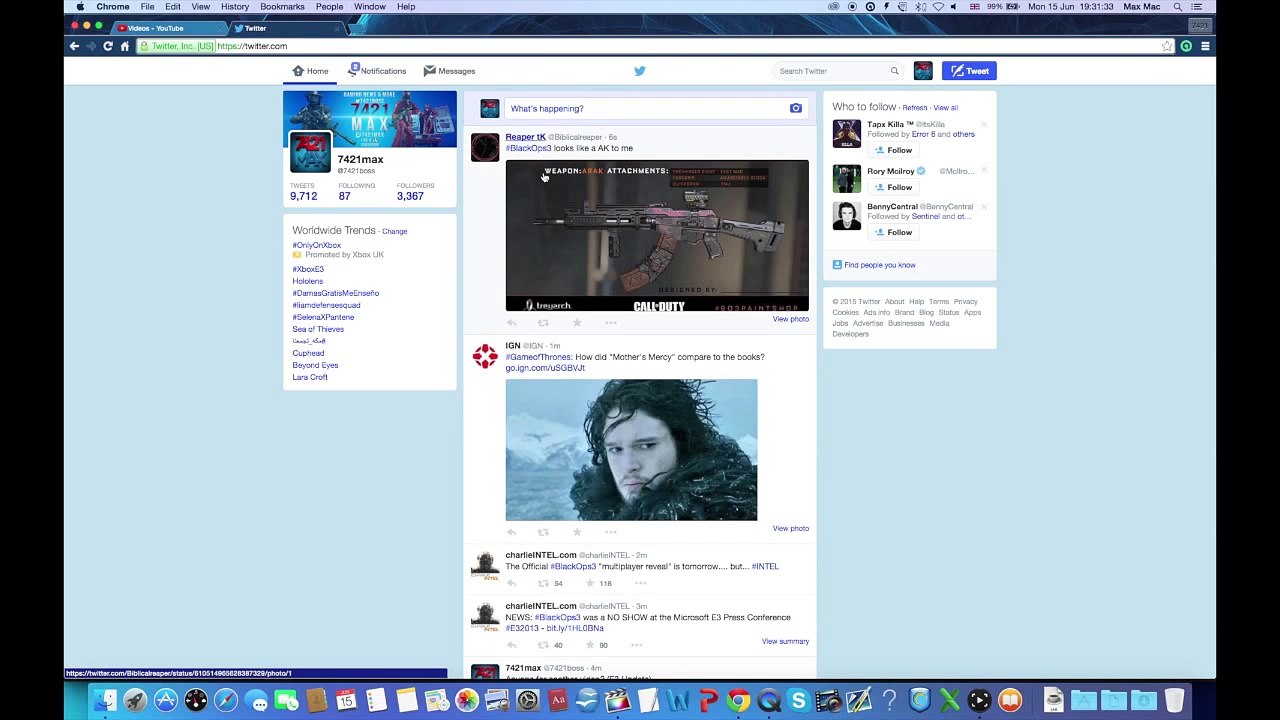Follow Tapx Killa
1280x720 pixels.
click(893, 150)
